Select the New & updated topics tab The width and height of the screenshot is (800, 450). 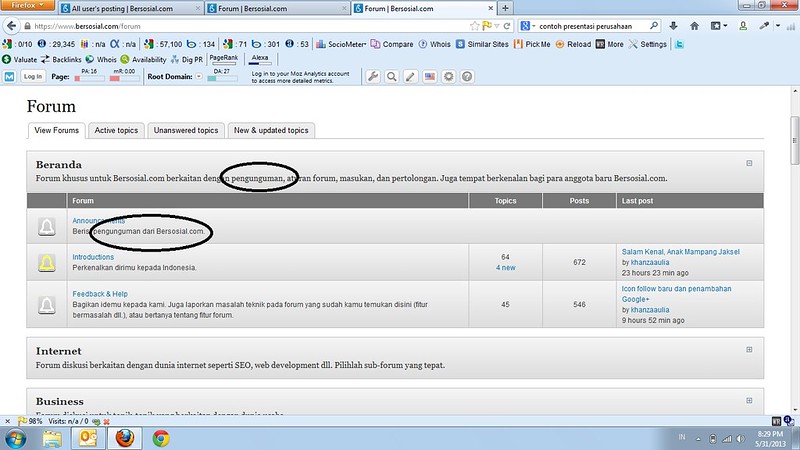[x=271, y=130]
